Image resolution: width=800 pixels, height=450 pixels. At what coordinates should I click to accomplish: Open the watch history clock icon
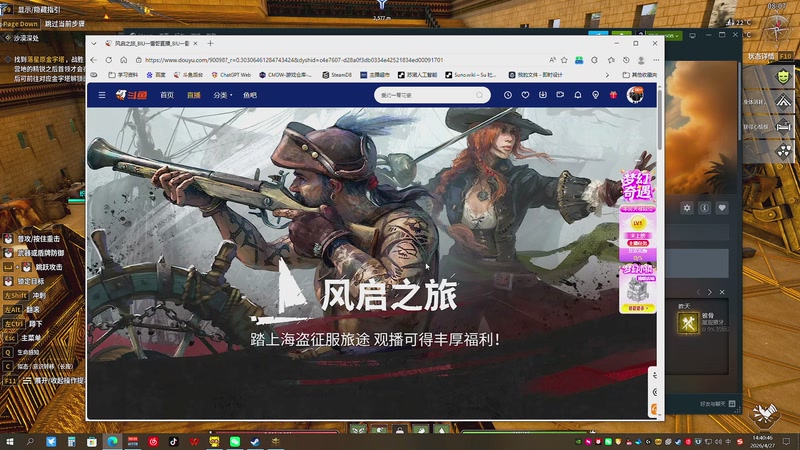(x=508, y=95)
